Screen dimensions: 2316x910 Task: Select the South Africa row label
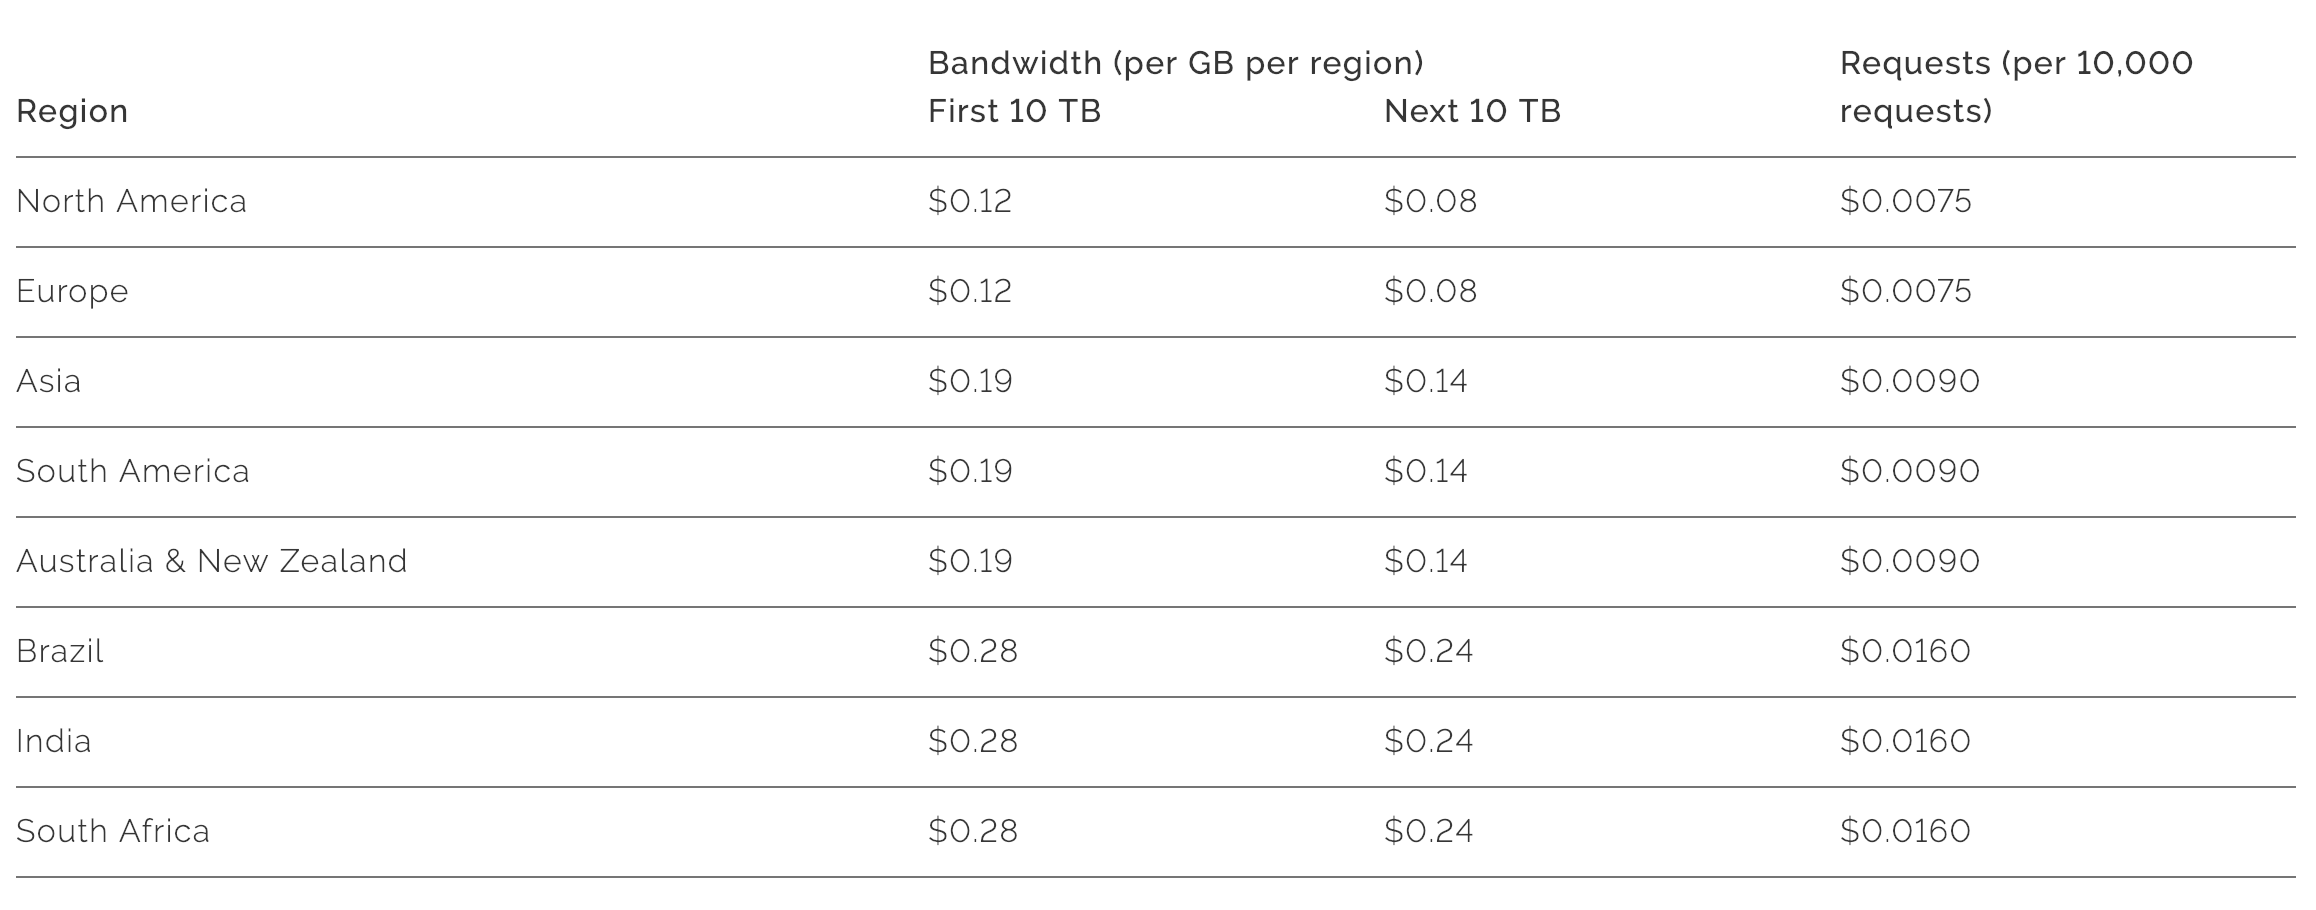pyautogui.click(x=113, y=831)
